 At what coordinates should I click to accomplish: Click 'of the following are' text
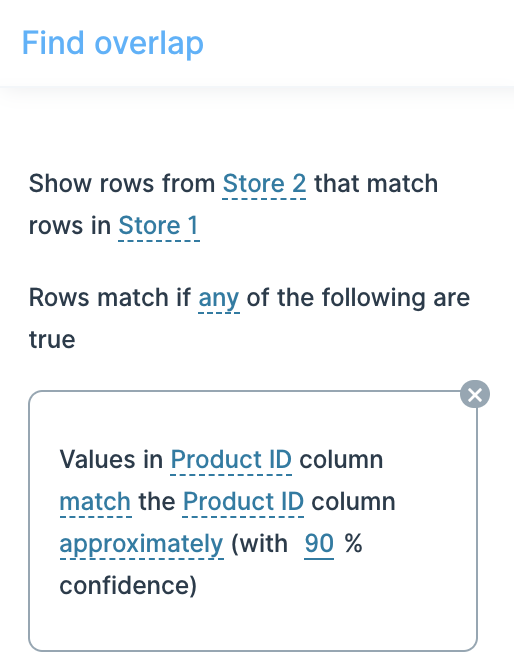tap(358, 298)
